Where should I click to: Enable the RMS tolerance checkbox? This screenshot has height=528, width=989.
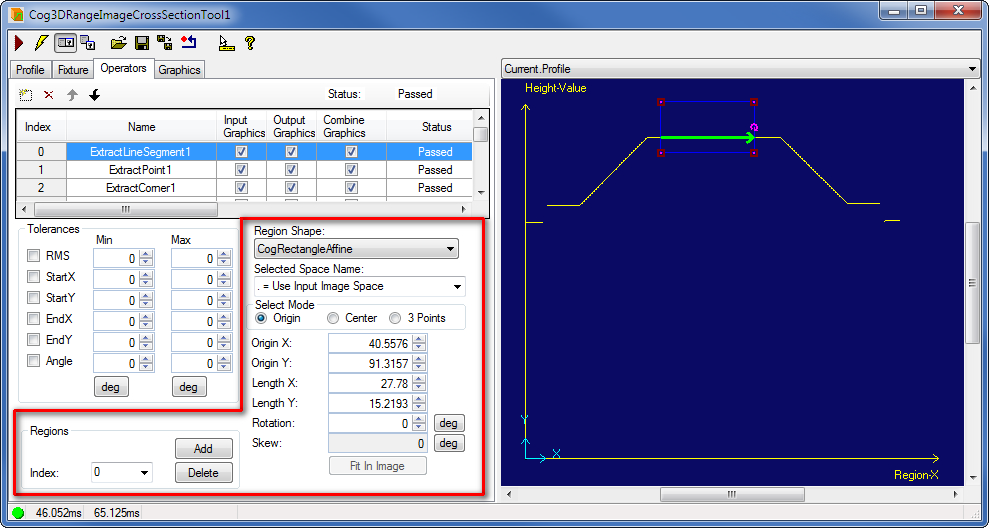(x=35, y=256)
